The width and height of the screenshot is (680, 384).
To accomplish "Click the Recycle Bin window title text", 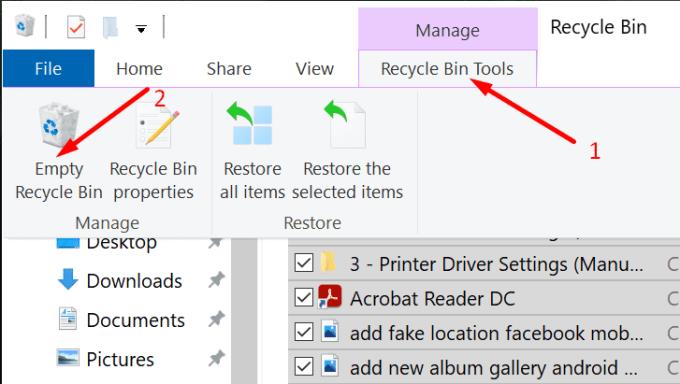I will 598,27.
